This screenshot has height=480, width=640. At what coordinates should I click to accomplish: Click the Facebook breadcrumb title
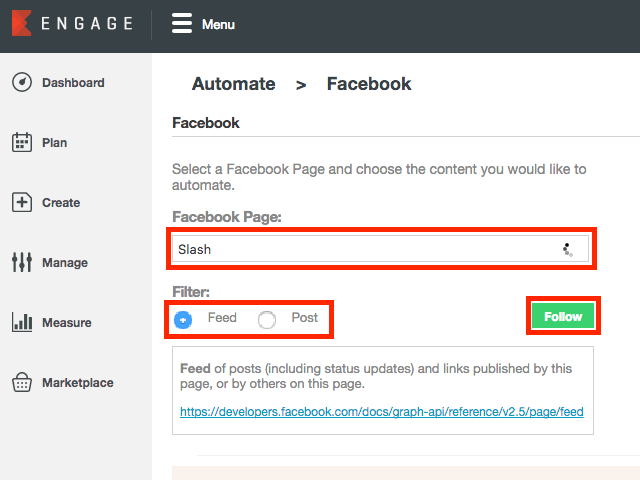click(x=369, y=84)
